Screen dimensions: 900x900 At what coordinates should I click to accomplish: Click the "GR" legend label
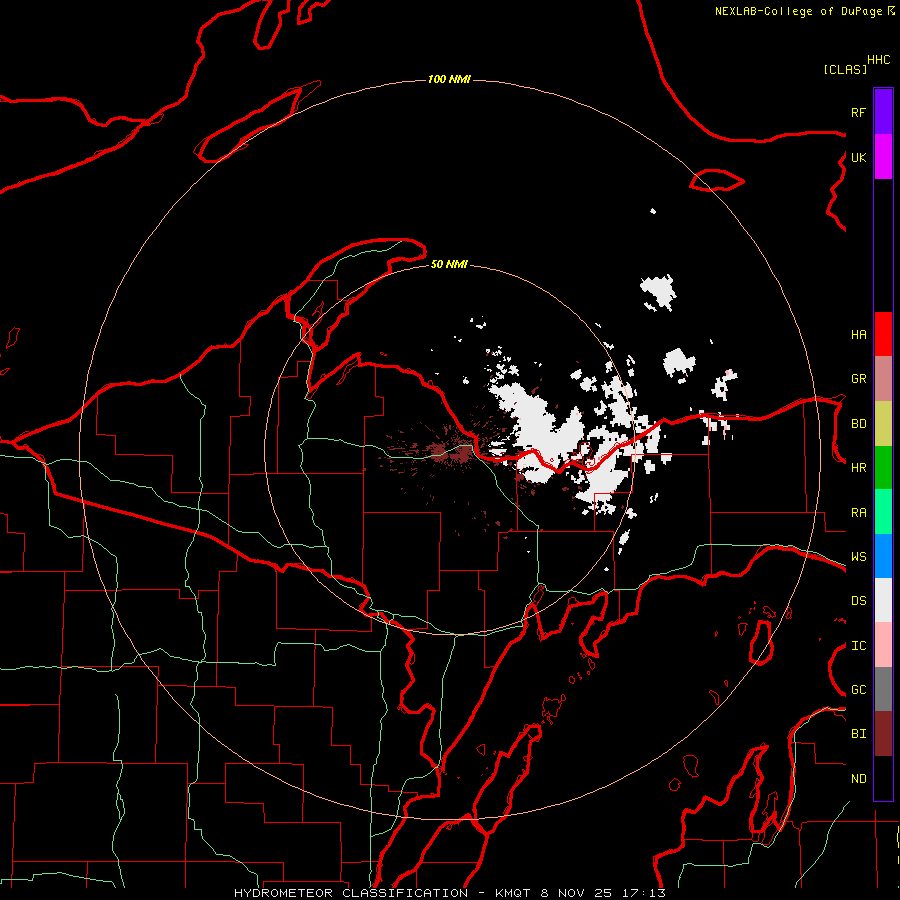coord(858,379)
